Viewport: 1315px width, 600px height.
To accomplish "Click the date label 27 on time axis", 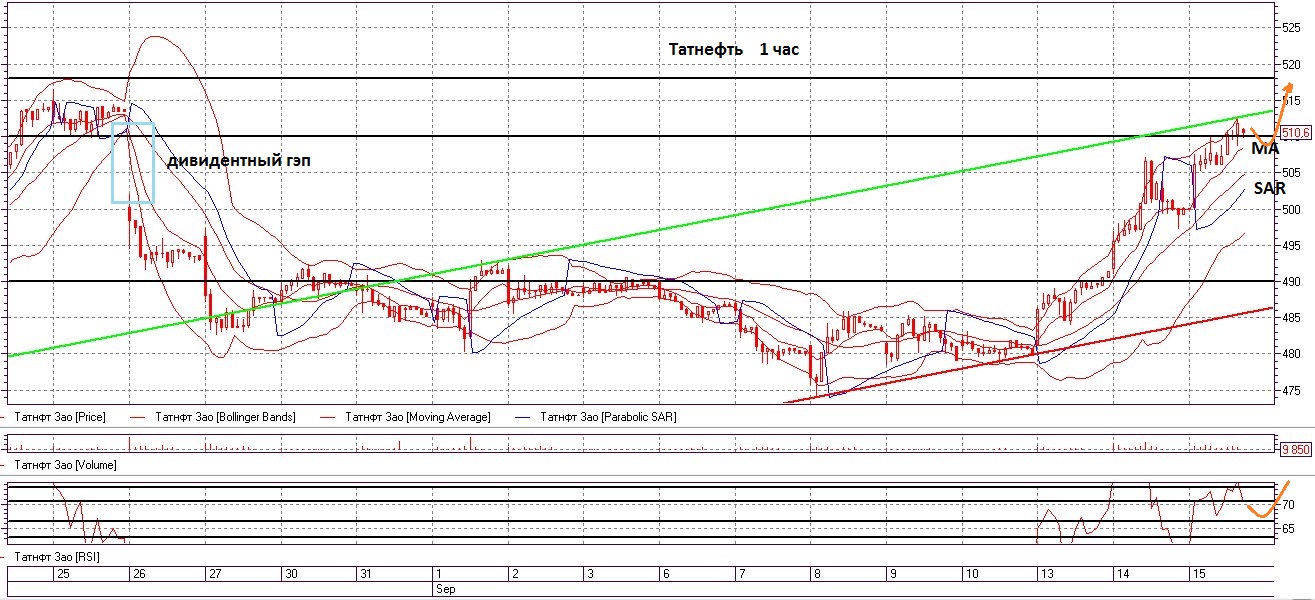I will [214, 574].
